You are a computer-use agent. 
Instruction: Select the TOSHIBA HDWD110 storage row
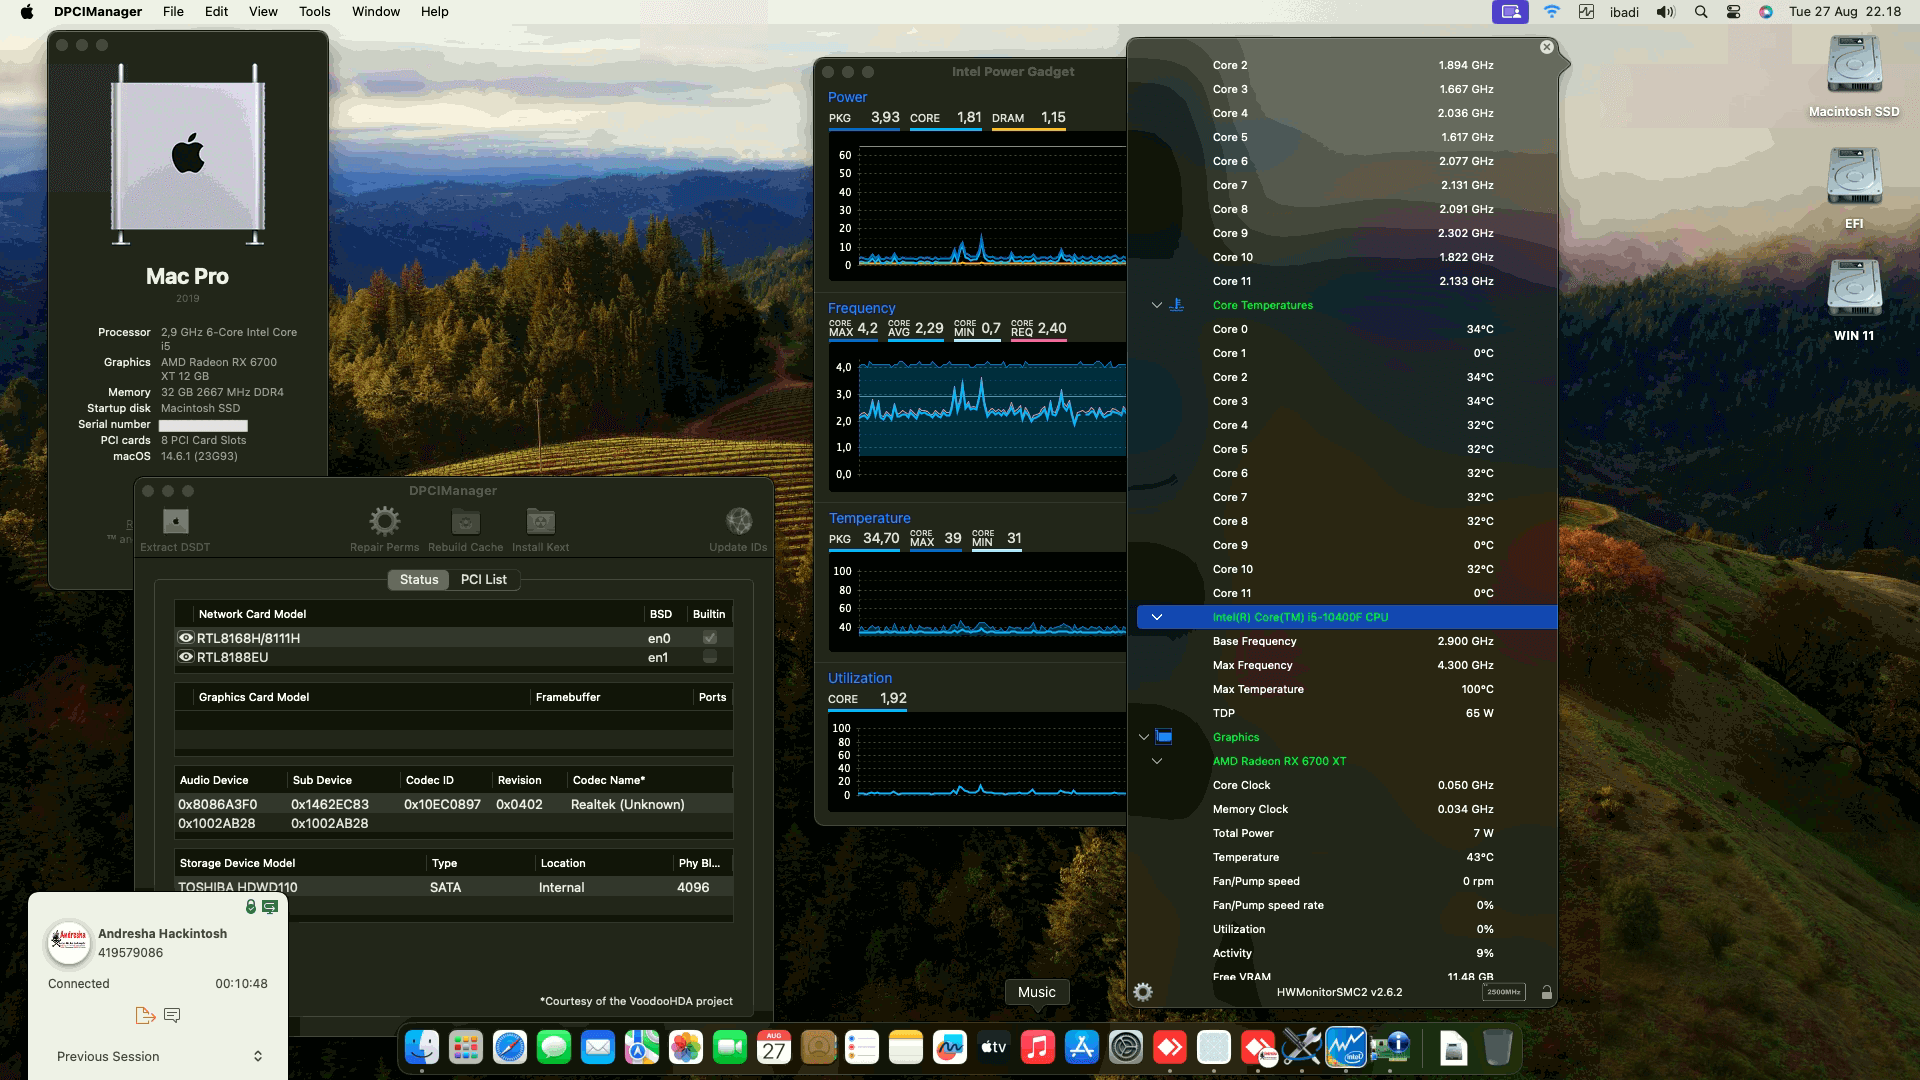[454, 887]
